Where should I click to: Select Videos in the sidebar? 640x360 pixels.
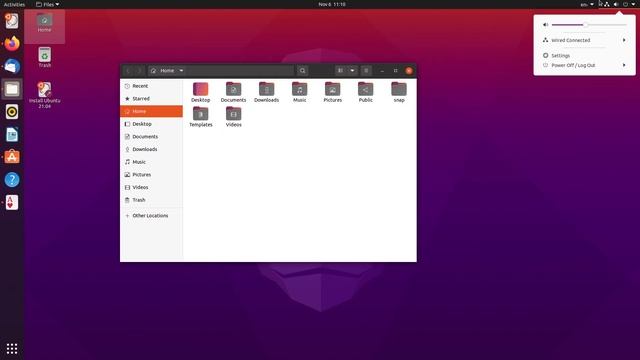(x=151, y=187)
